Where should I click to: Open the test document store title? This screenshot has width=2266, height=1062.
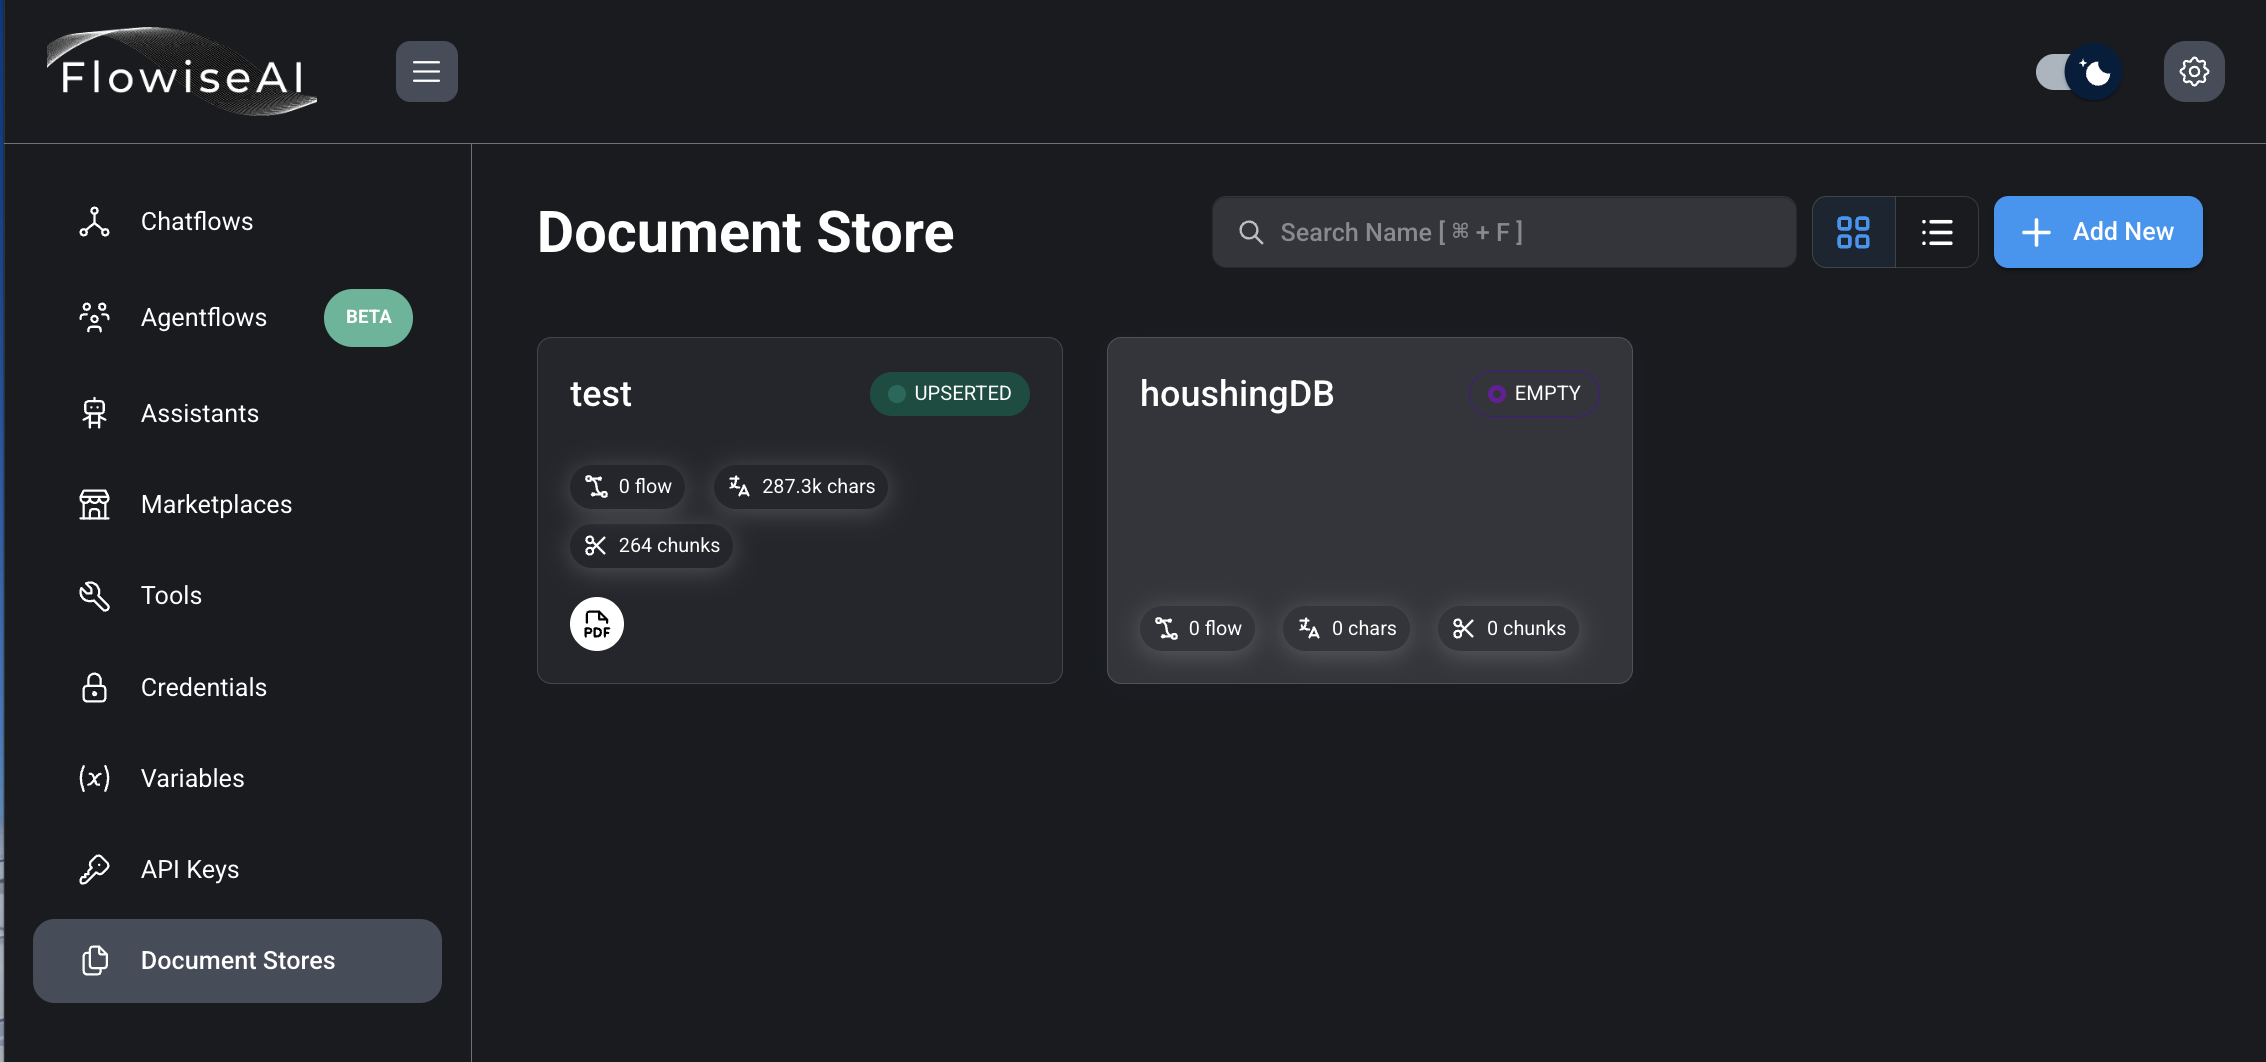601,394
